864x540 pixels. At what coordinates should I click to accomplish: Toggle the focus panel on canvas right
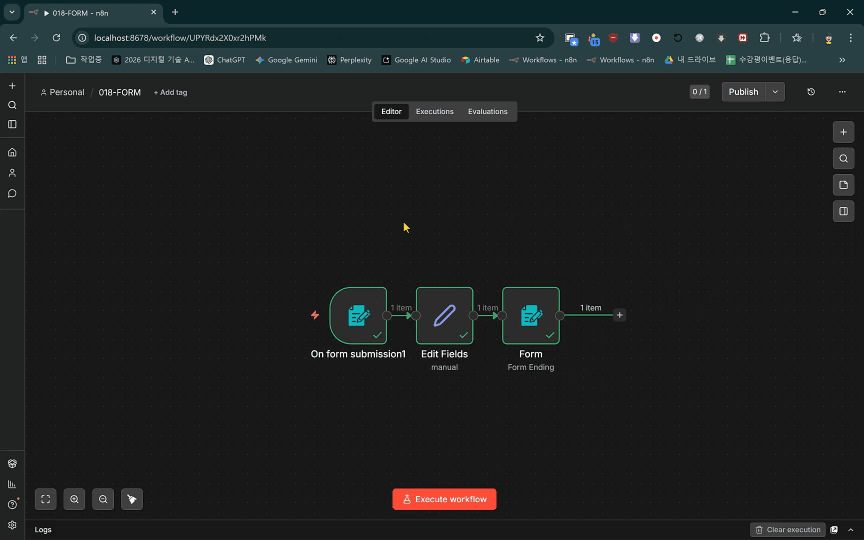point(843,211)
